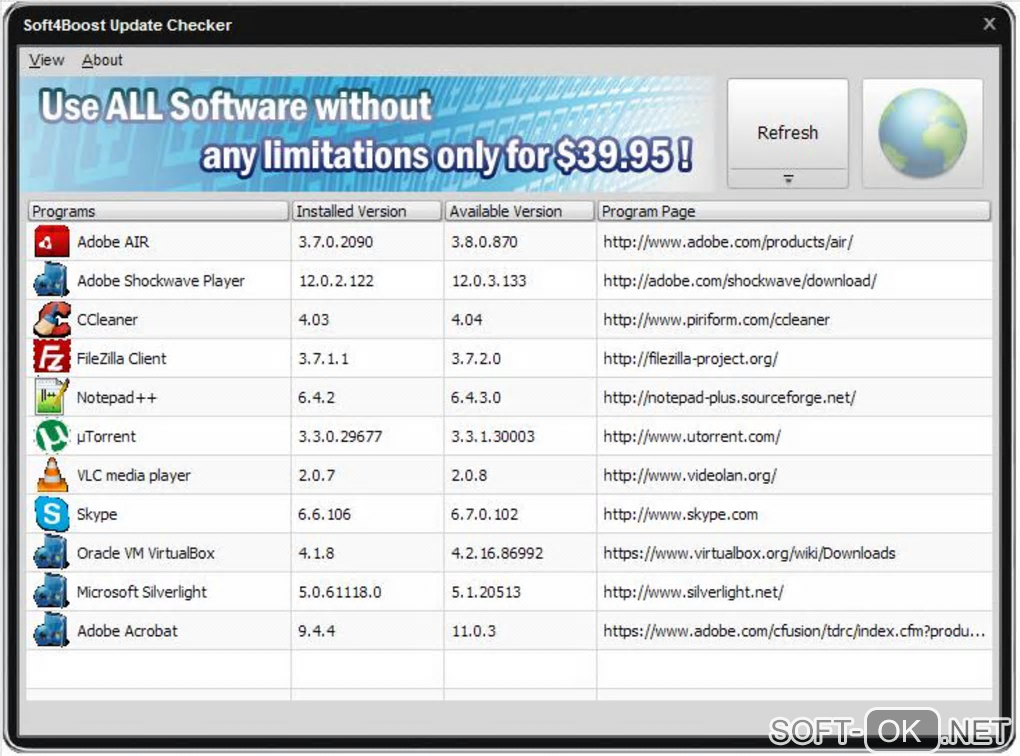This screenshot has height=756, width=1020.
Task: Open the www.skype.com link
Action: coord(680,514)
